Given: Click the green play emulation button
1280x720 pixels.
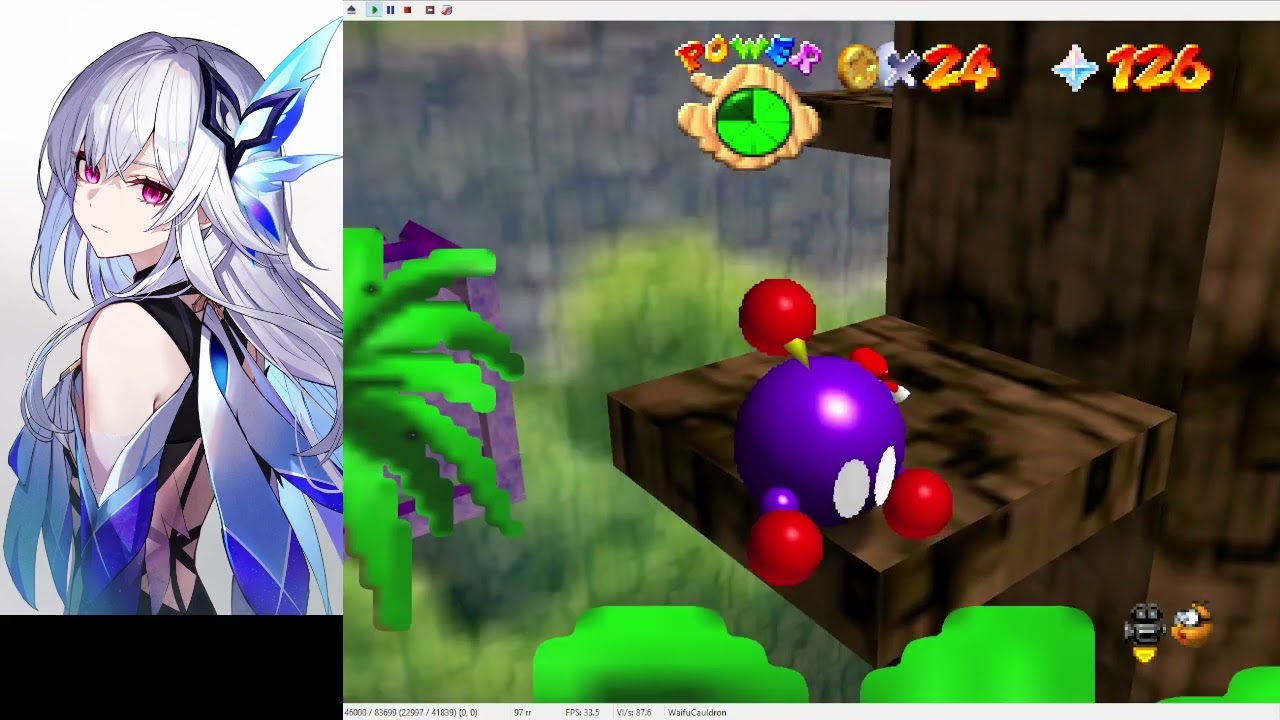Looking at the screenshot, I should click(374, 10).
